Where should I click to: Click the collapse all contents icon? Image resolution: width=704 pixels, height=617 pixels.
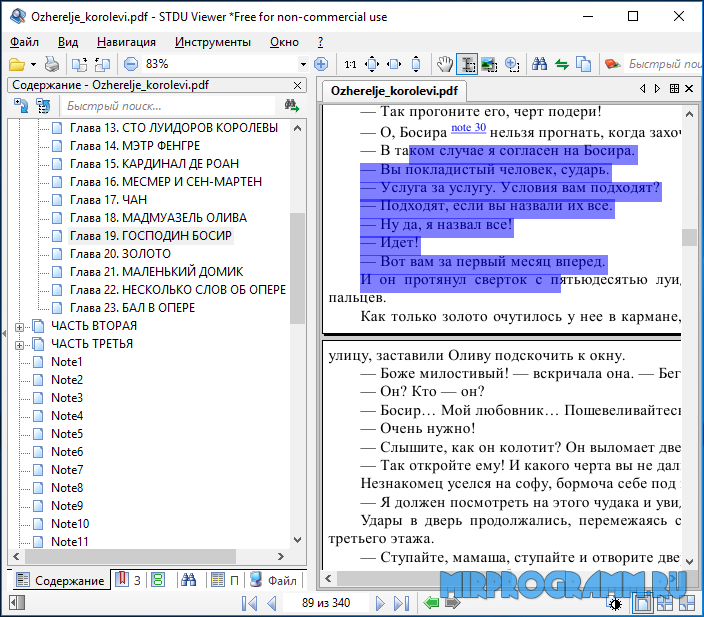tap(44, 106)
